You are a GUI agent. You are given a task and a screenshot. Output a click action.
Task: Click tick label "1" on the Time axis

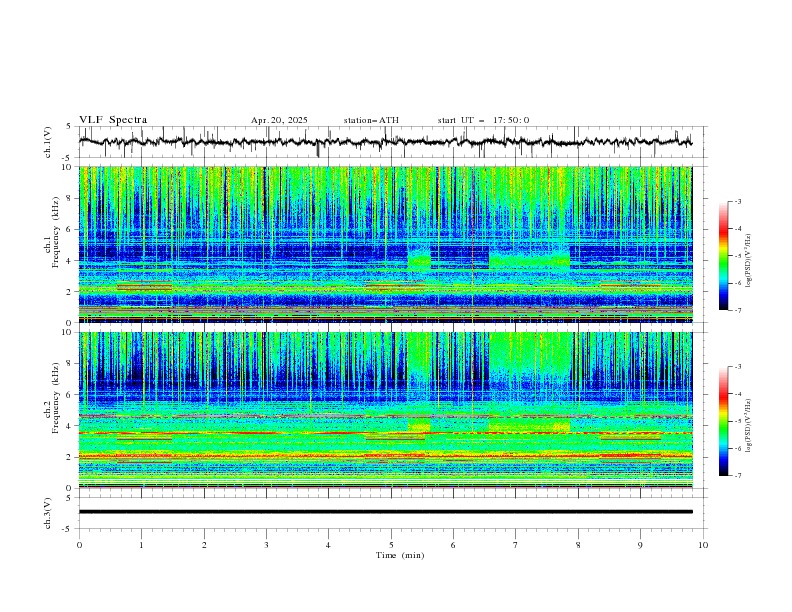141,545
